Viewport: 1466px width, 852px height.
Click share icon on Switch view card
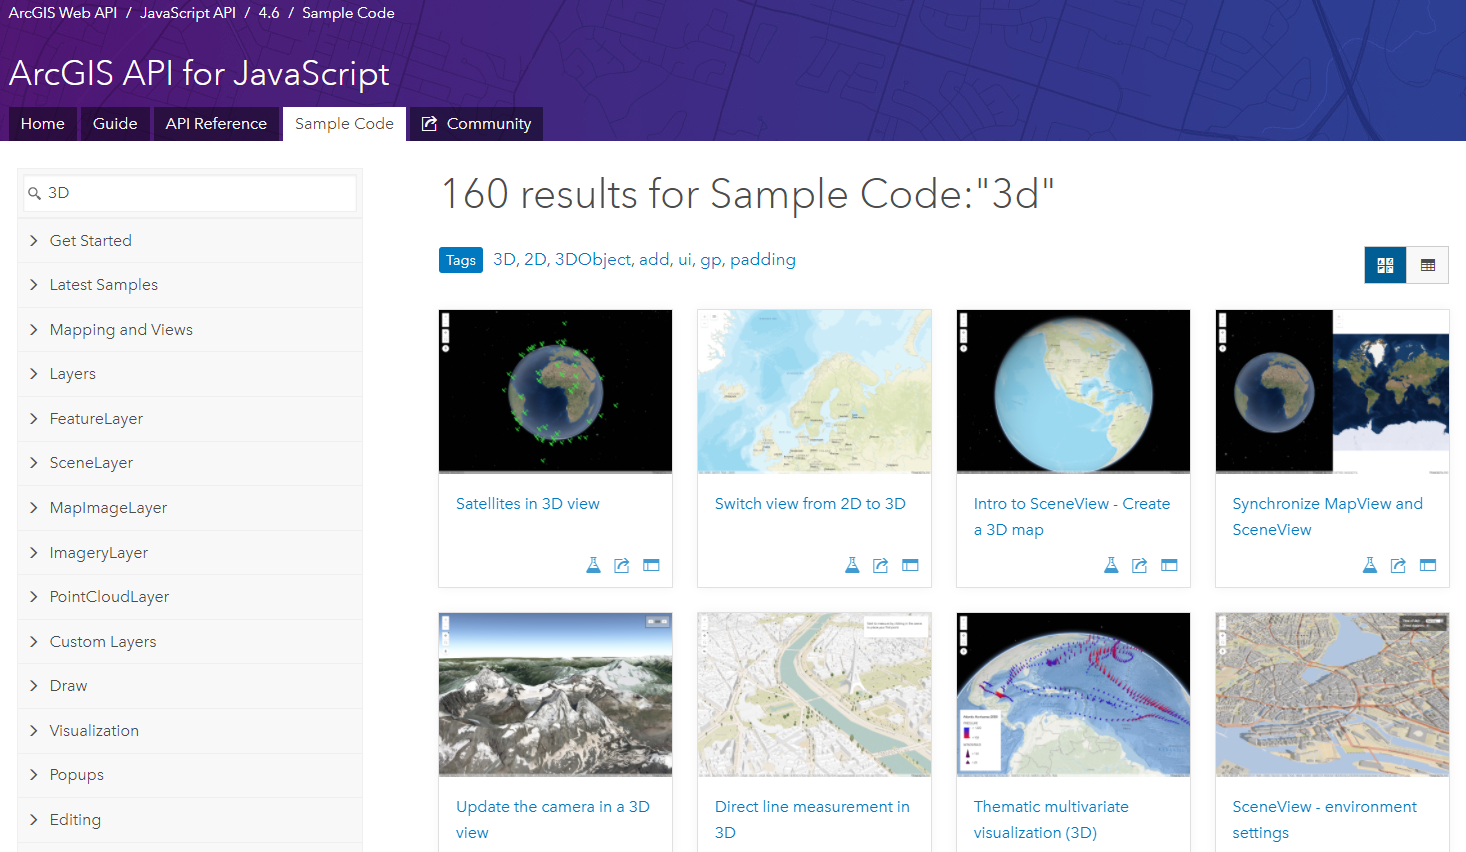click(880, 565)
